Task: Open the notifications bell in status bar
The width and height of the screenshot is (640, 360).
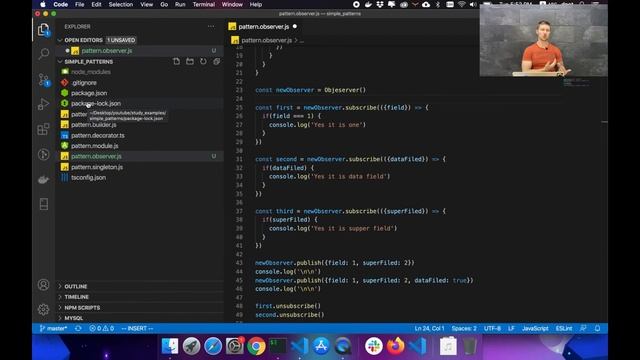Action: 597,328
